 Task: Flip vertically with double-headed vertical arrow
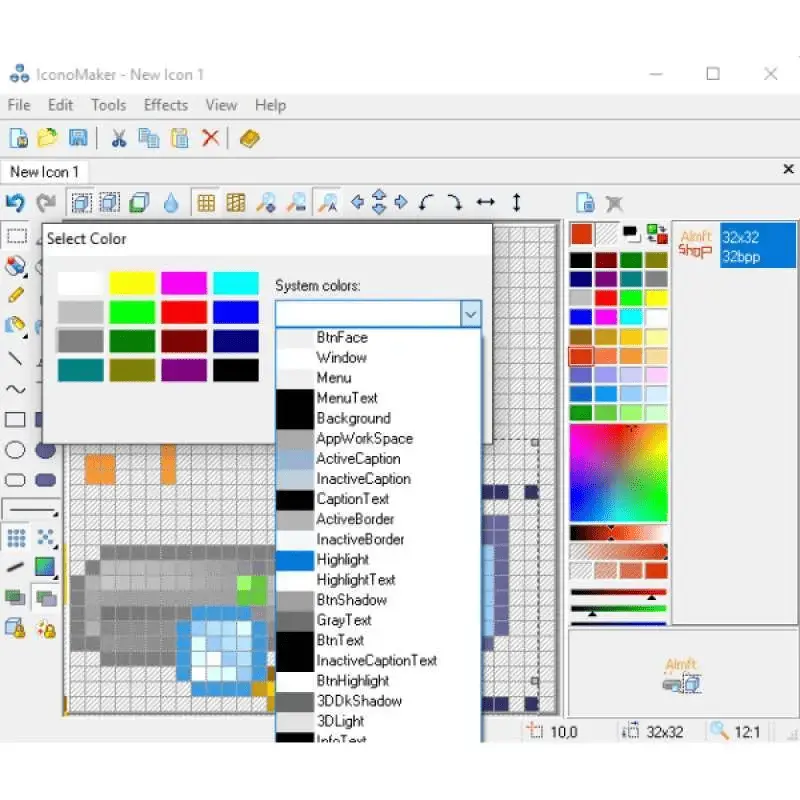click(x=516, y=203)
